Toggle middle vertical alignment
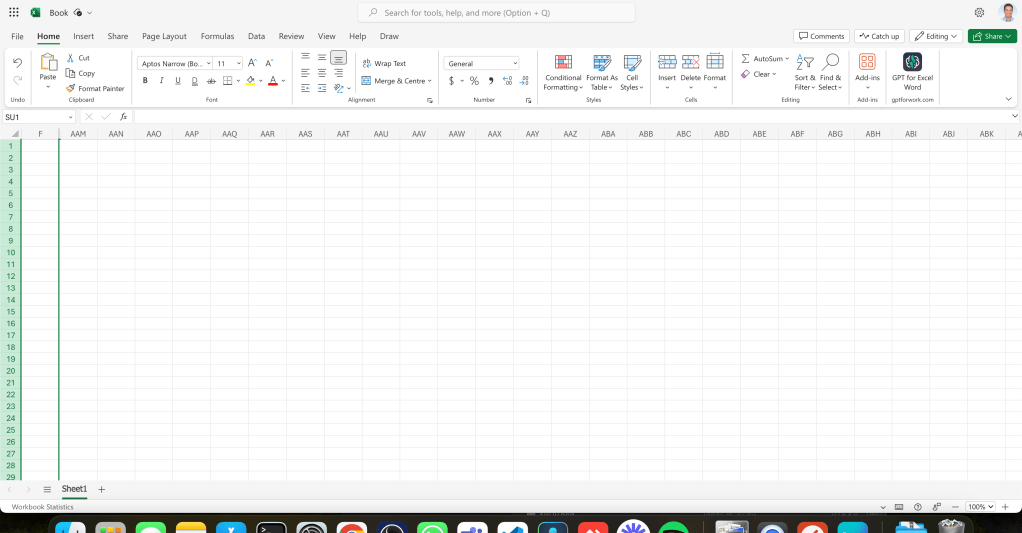The width and height of the screenshot is (1022, 533). pos(322,57)
